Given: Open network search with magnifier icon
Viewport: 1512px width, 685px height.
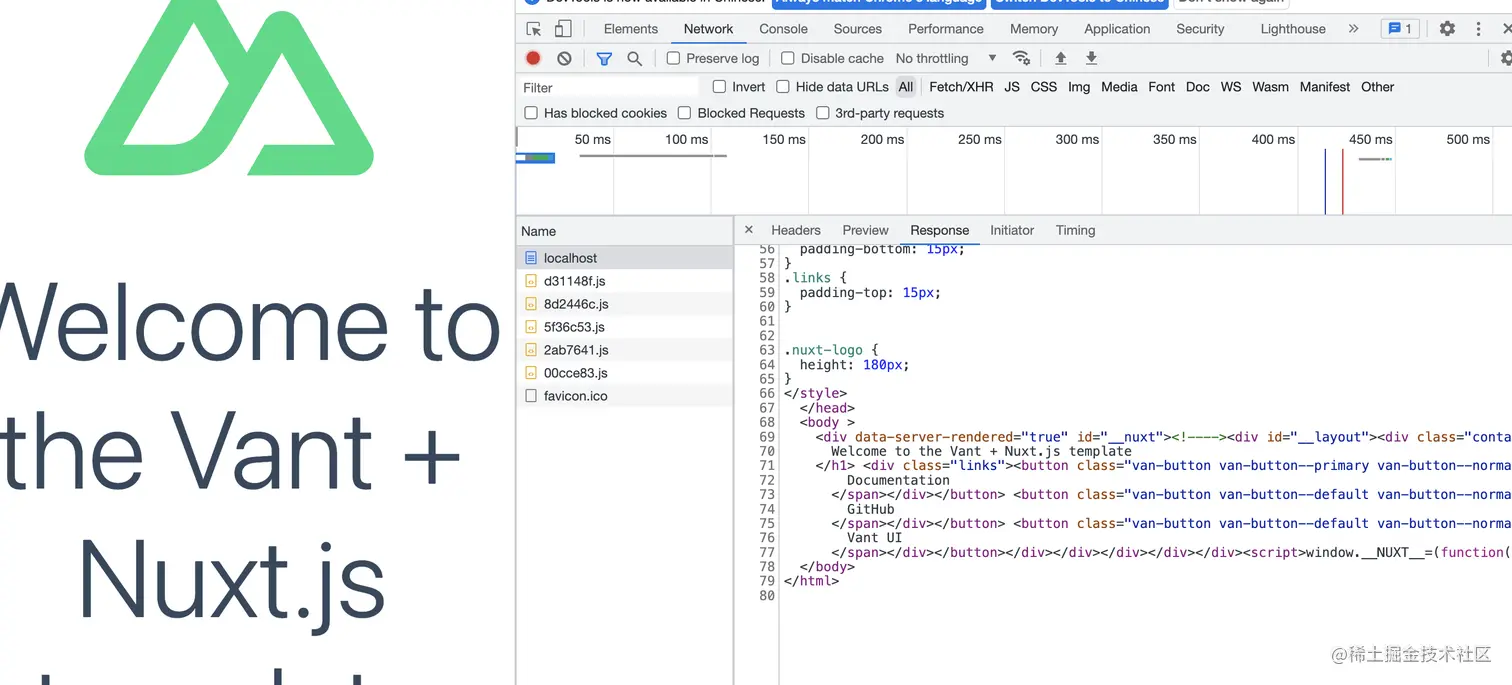Looking at the screenshot, I should (x=634, y=58).
